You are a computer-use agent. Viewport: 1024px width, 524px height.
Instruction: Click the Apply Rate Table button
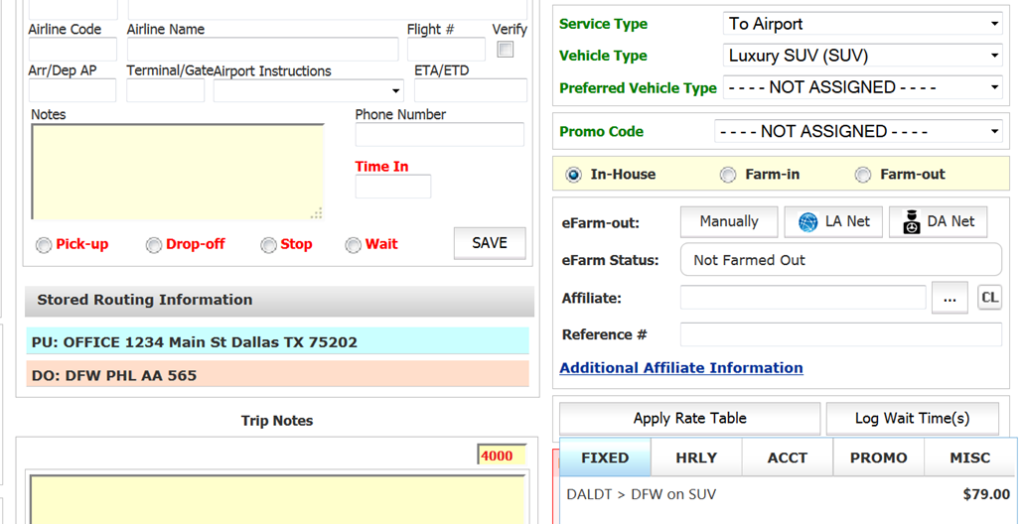pos(689,418)
